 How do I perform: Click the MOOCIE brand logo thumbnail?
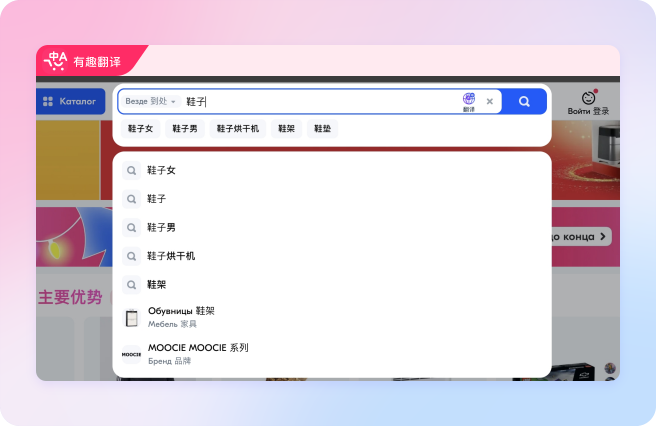tap(131, 354)
